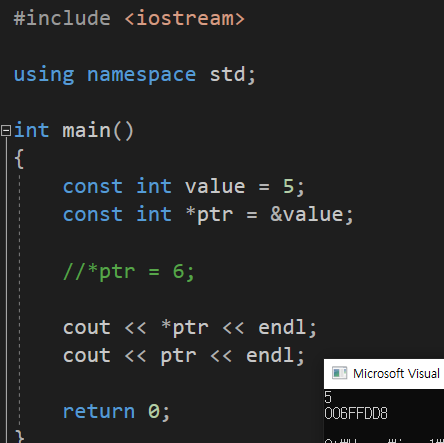
Task: Click the Microsoft Visual console window icon
Action: click(340, 373)
